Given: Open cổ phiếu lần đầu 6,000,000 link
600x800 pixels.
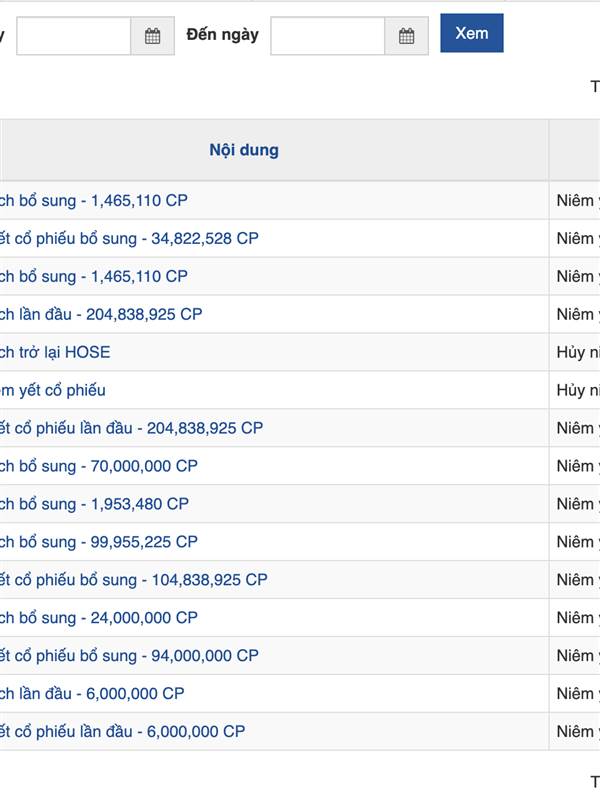Looking at the screenshot, I should pos(122,732).
